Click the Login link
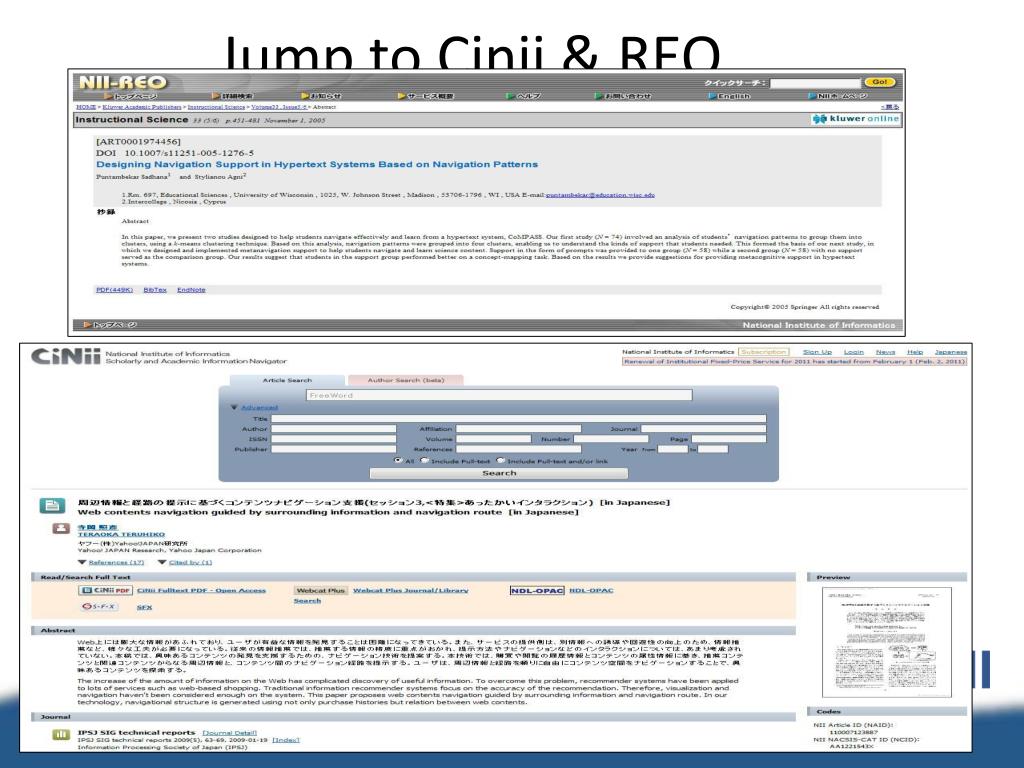This screenshot has width=1024, height=768. [x=854, y=352]
